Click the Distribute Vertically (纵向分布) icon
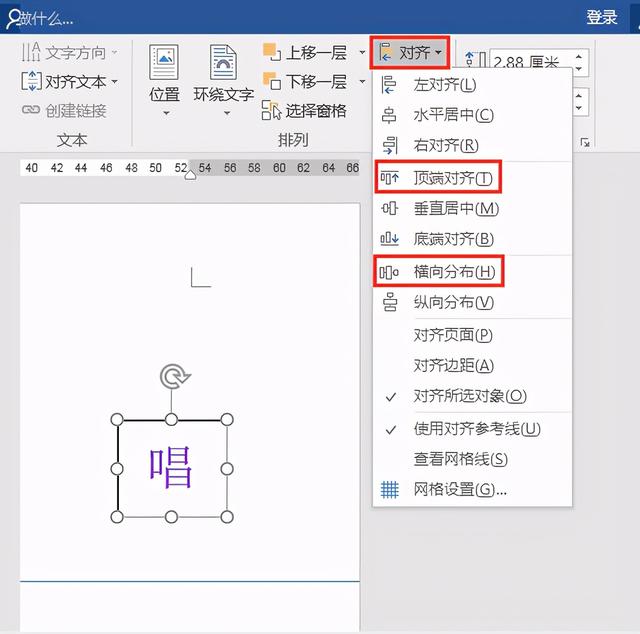 pos(390,302)
